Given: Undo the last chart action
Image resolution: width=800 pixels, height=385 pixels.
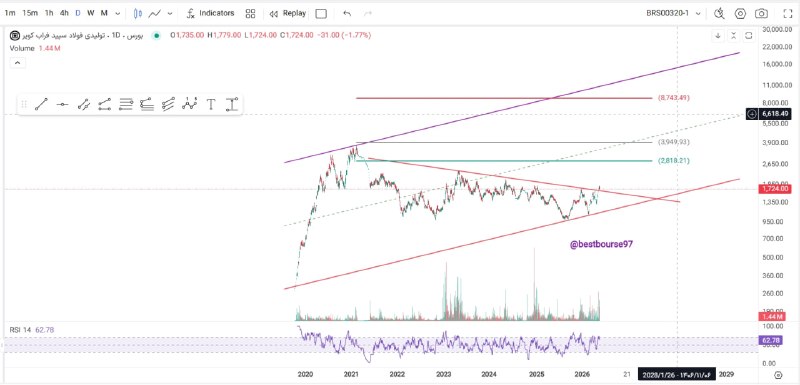Looking at the screenshot, I should [347, 13].
